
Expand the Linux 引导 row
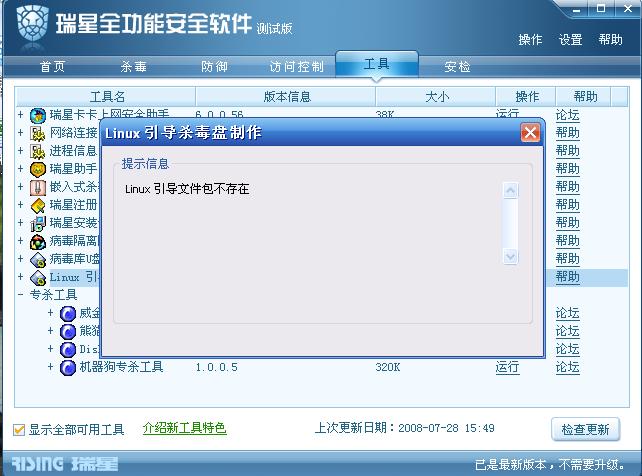tap(20, 276)
